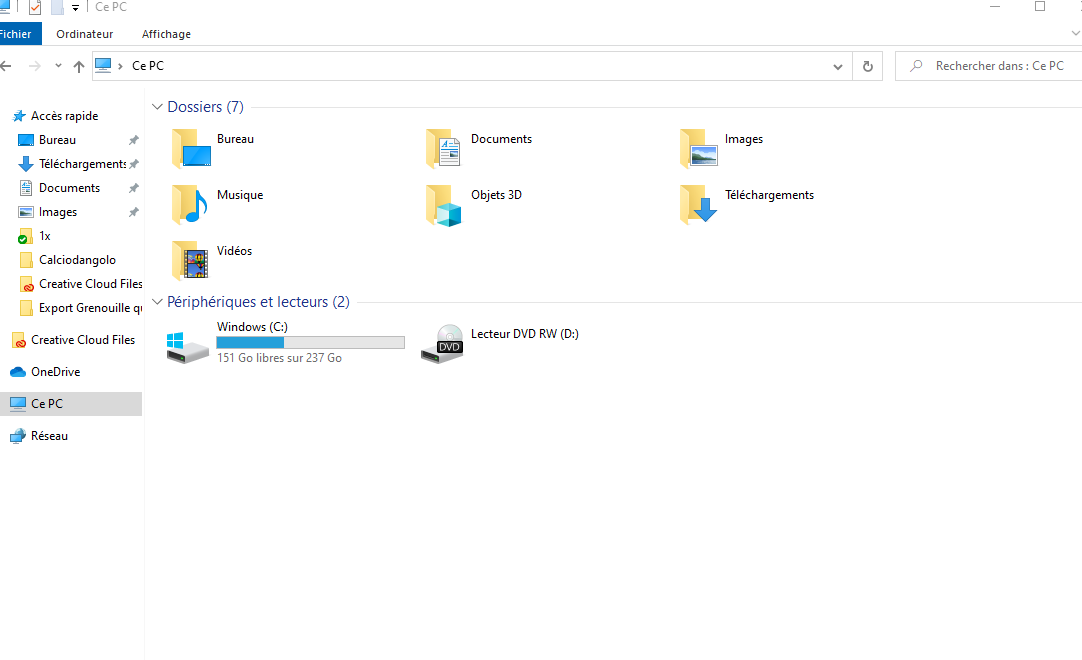The width and height of the screenshot is (1082, 660).
Task: Open the Windows (C:) drive icon
Action: click(188, 343)
